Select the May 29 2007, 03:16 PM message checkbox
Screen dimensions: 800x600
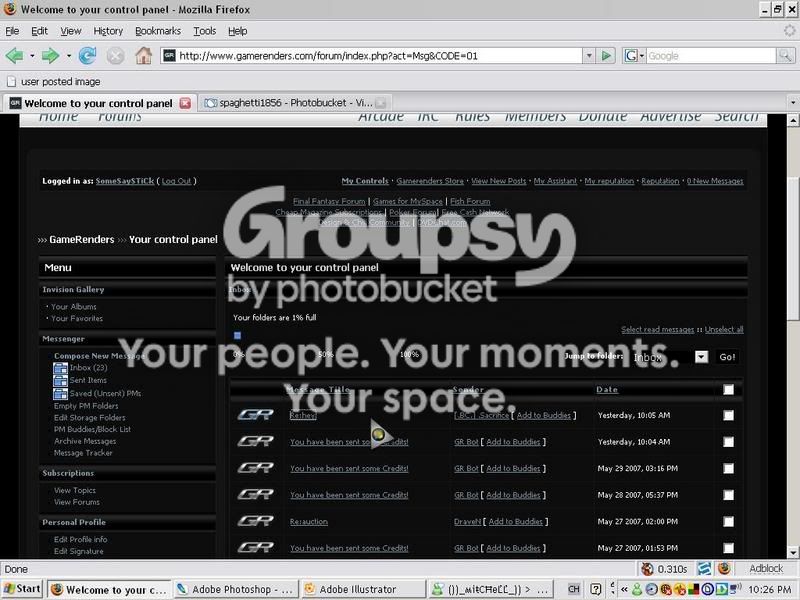point(728,468)
